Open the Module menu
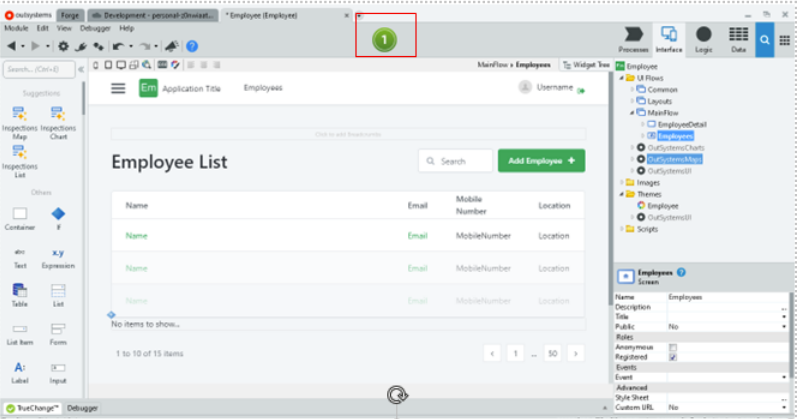 click(x=16, y=28)
